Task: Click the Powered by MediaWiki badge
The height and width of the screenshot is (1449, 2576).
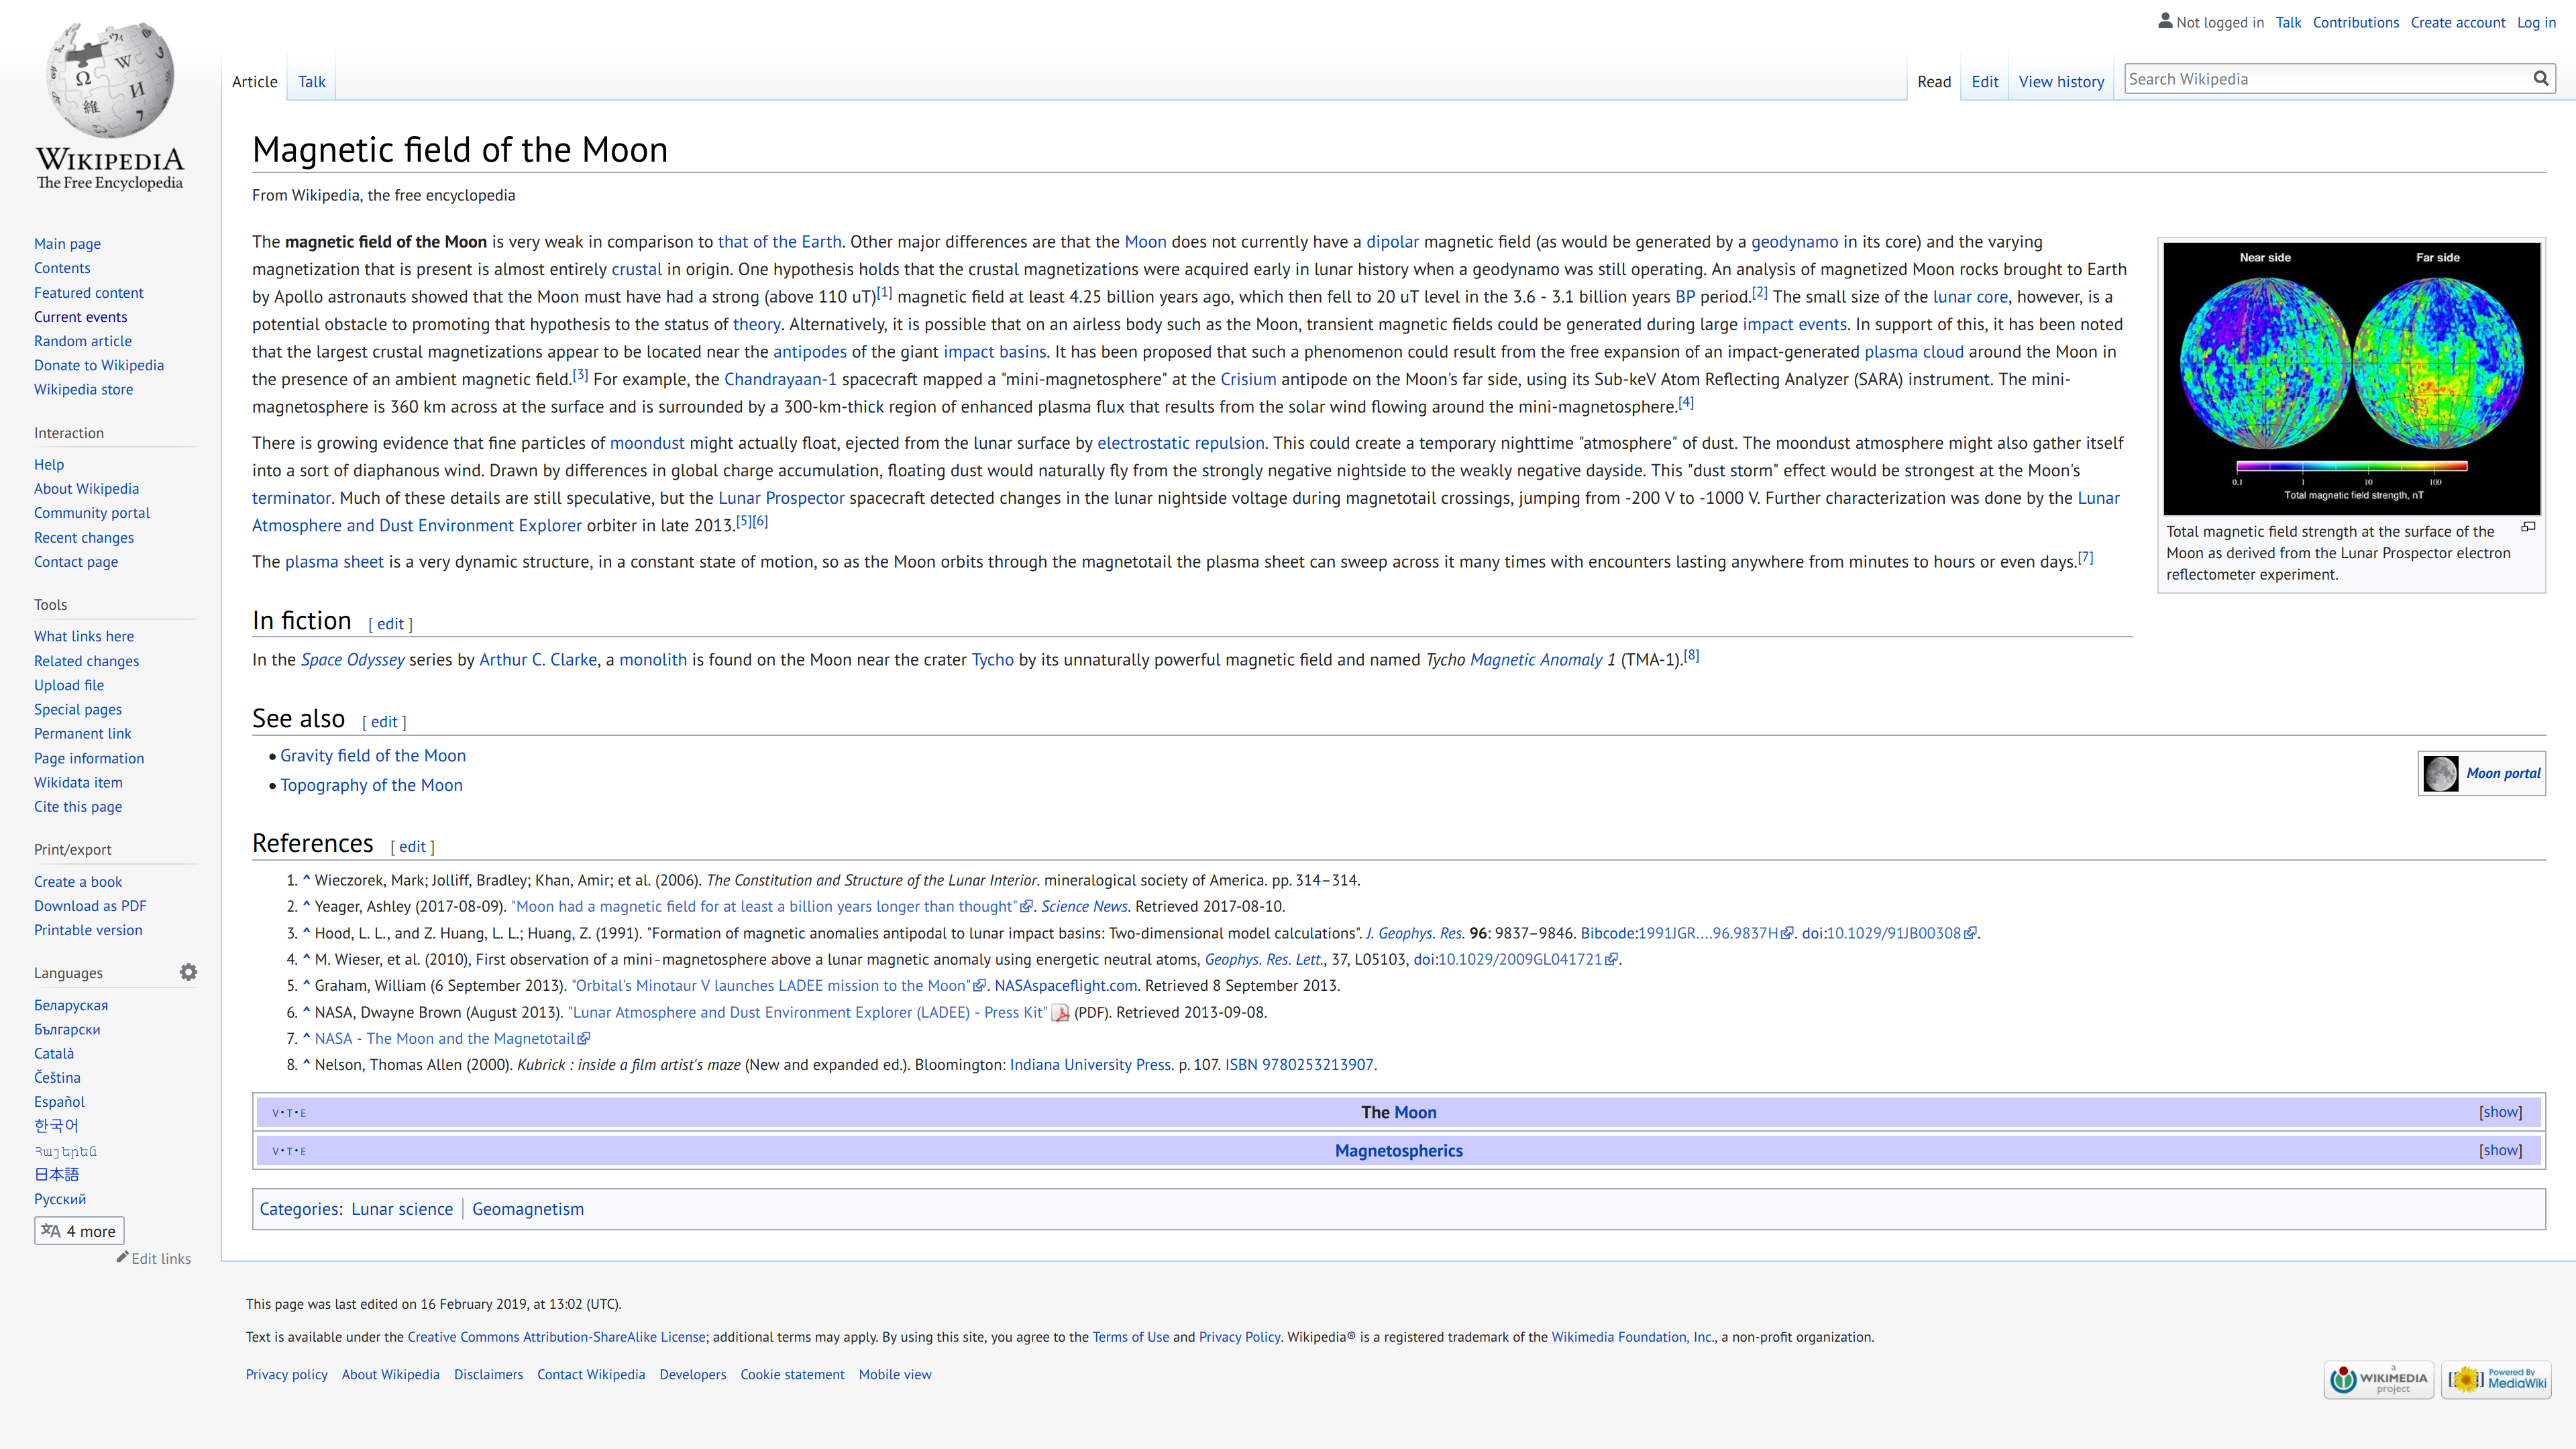Action: (x=2496, y=1380)
